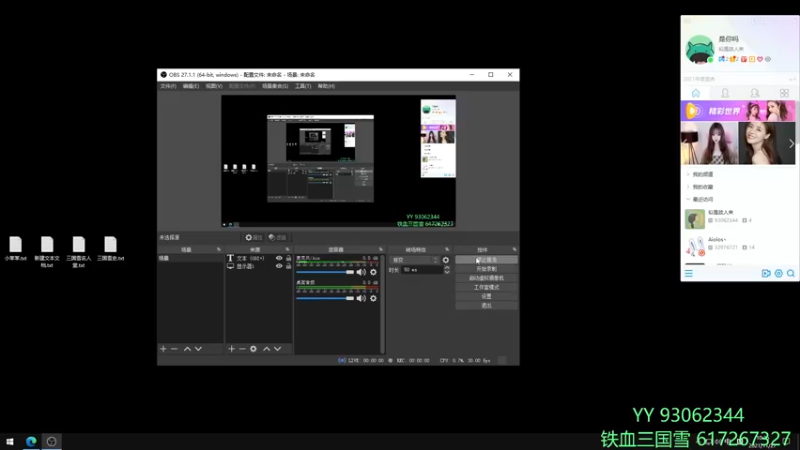800x450 pixels.
Task: Click YY search magnifier icon
Action: pos(791,274)
